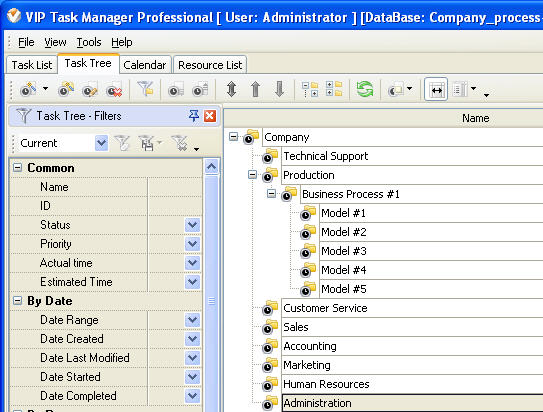Select the Model #3 tree item
Viewport: 543px width, 412px height.
click(x=344, y=251)
